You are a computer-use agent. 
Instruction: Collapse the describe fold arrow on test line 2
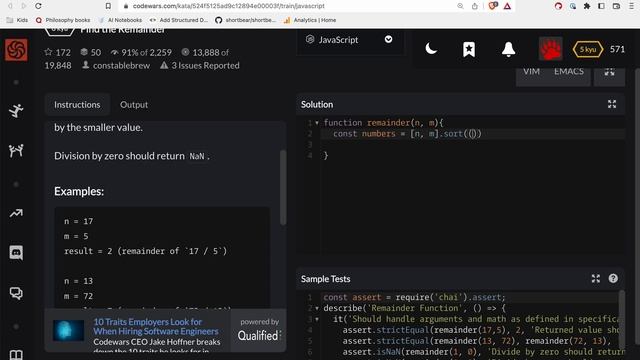coord(317,308)
